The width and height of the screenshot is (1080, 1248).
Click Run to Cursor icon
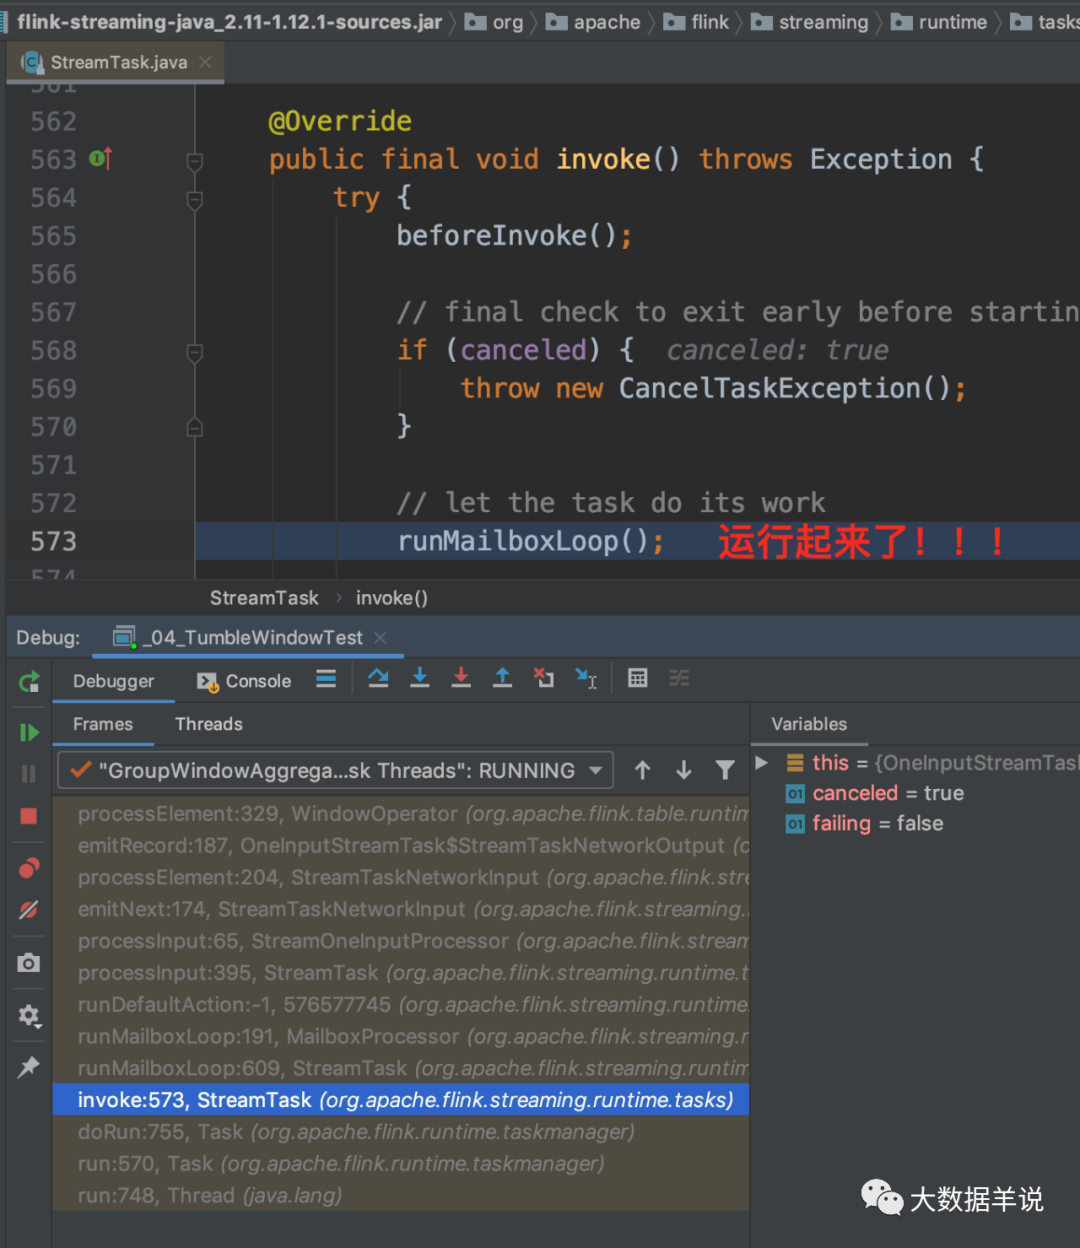click(585, 678)
